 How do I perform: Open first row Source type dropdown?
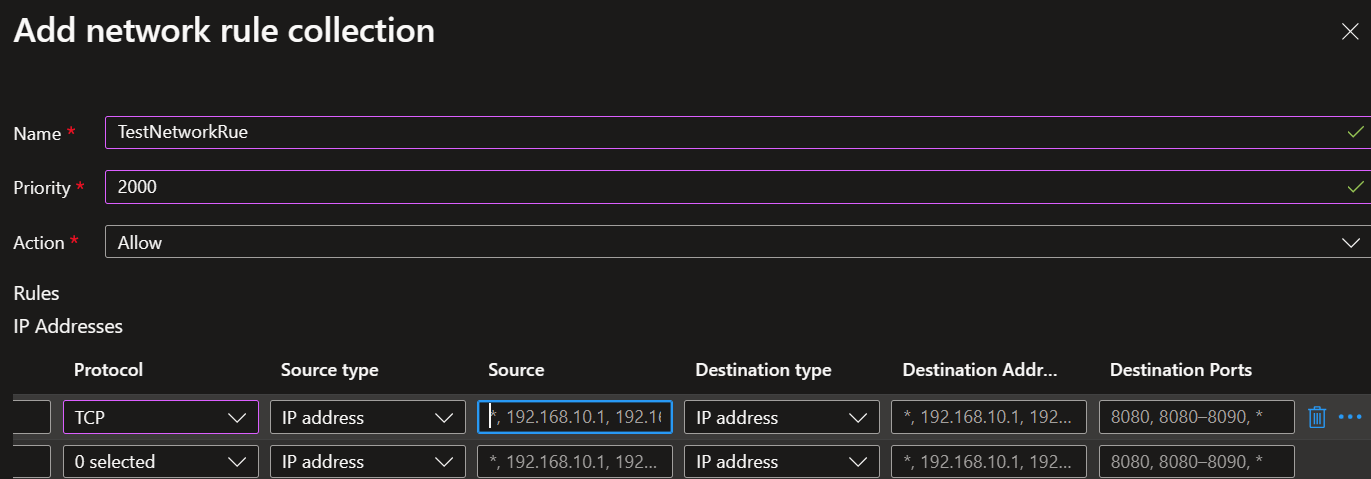[x=368, y=417]
